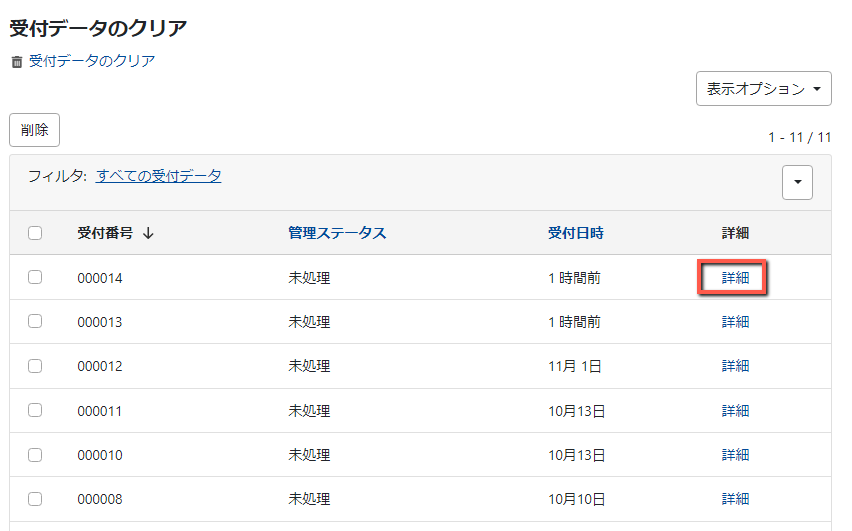Open 詳細 for record 000013
852x531 pixels.
[x=735, y=322]
